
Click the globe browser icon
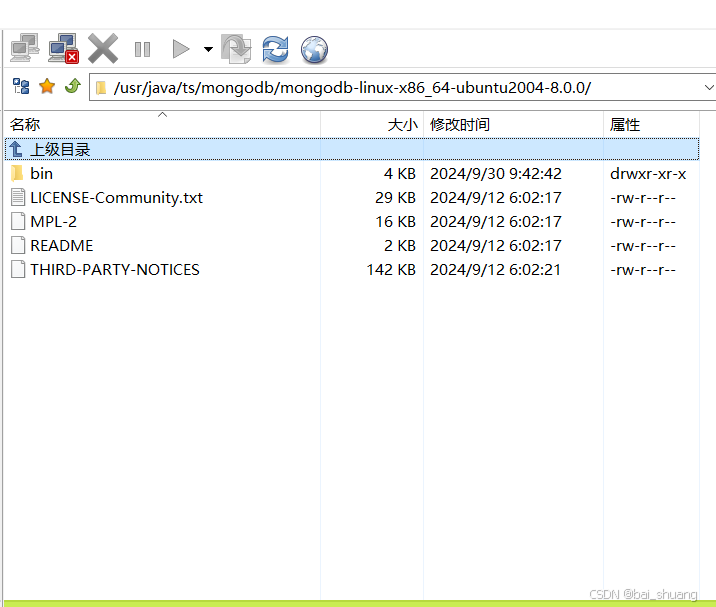tap(314, 49)
